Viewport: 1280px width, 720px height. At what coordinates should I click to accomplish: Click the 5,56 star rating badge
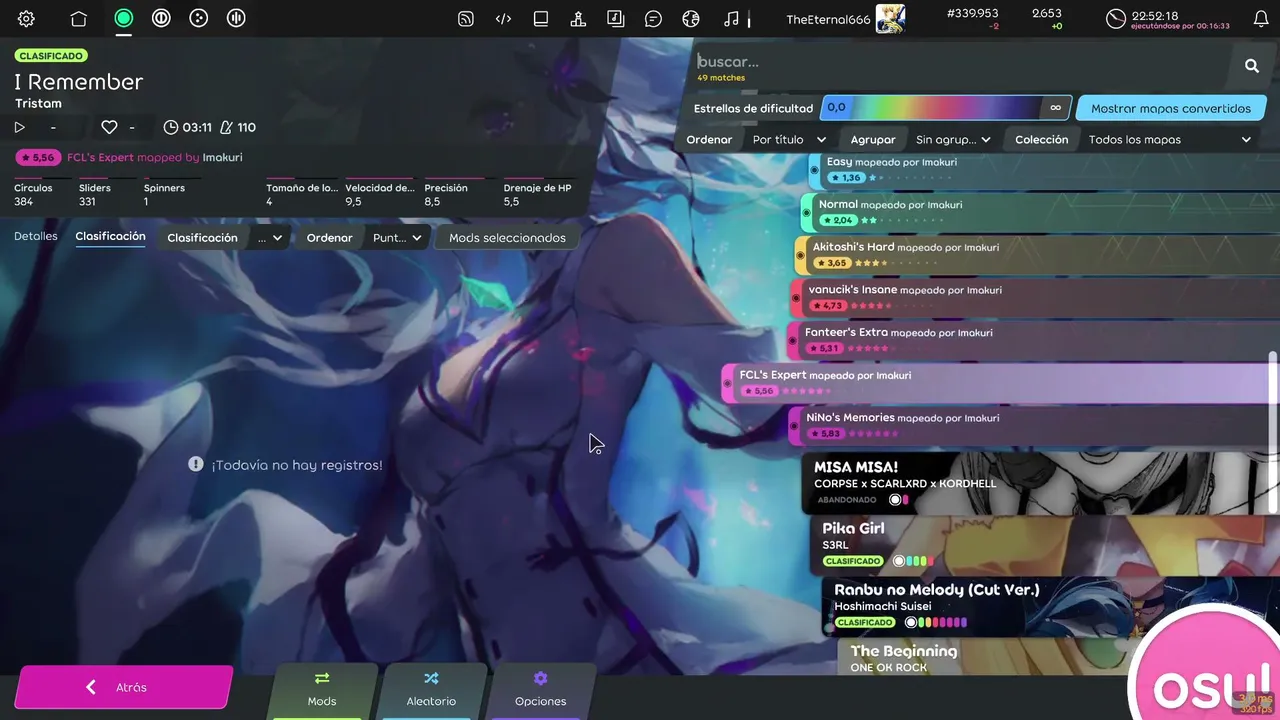point(37,157)
